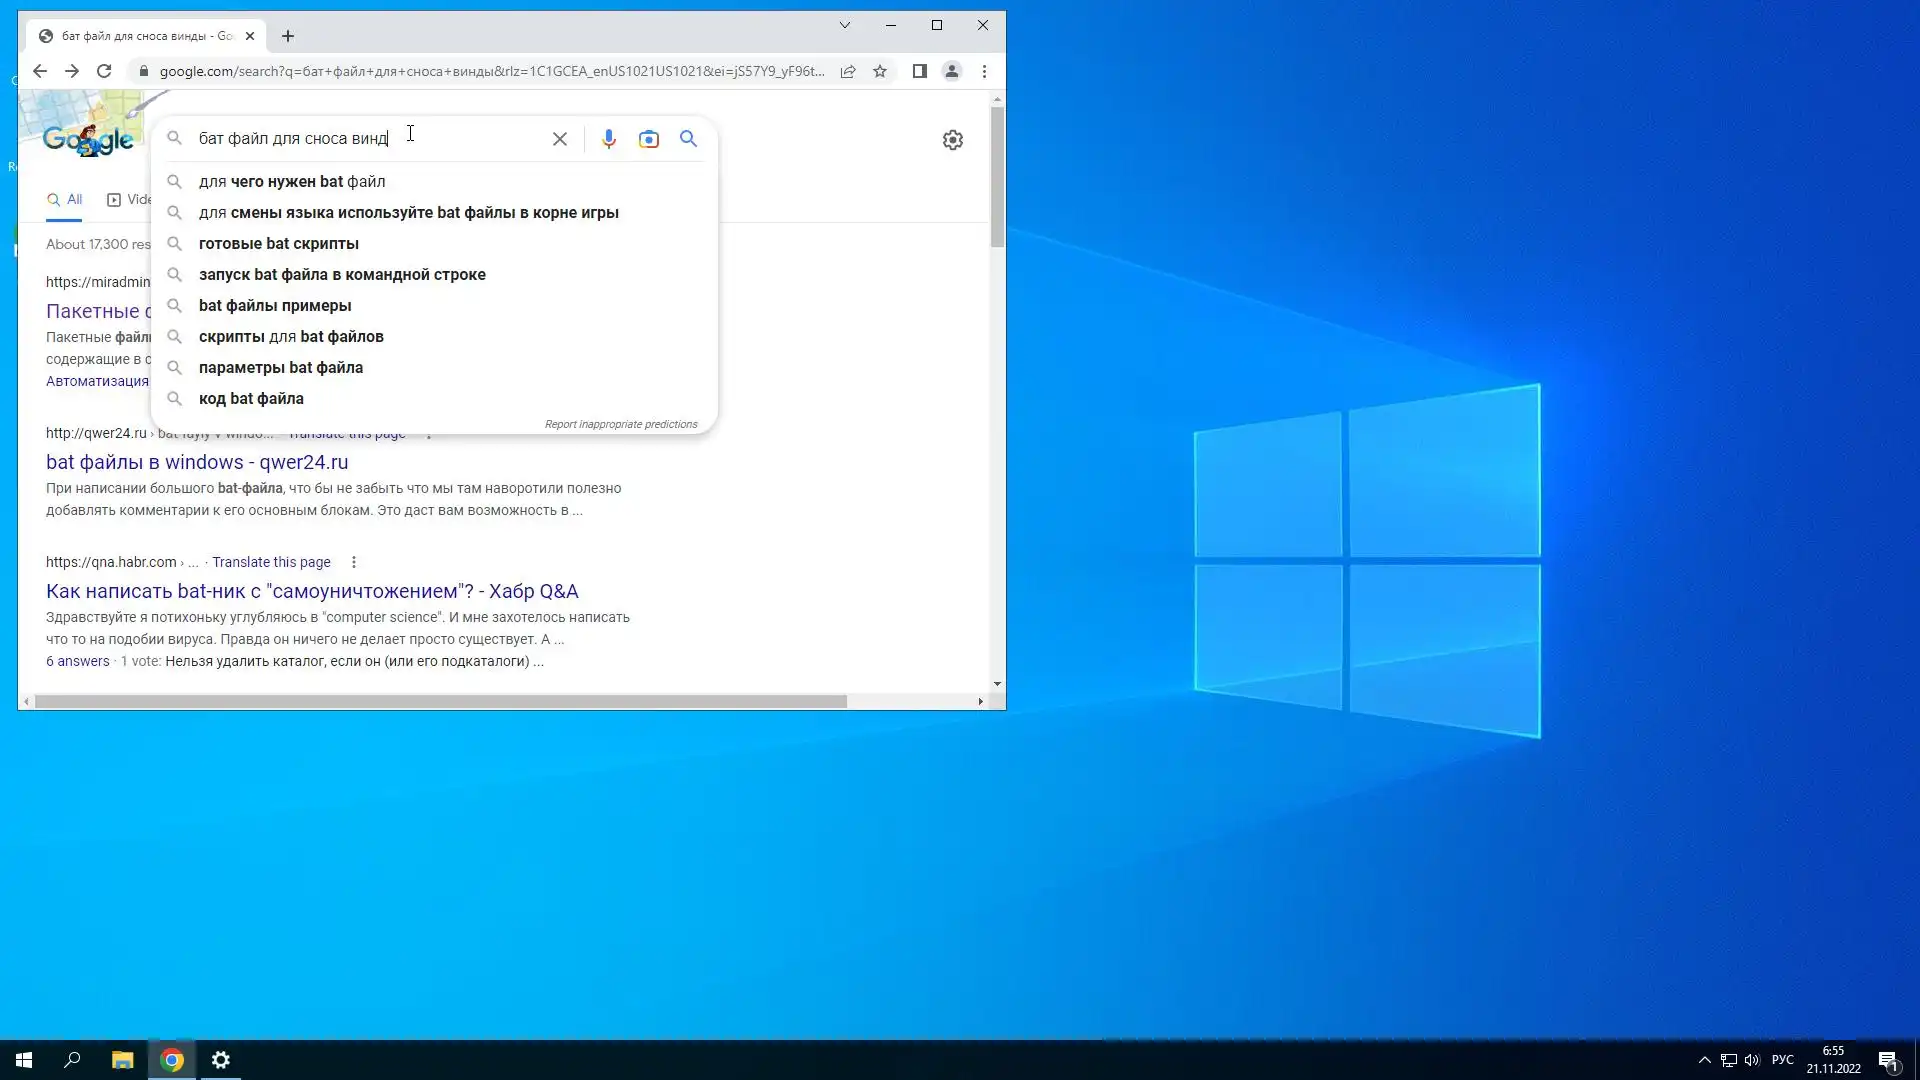Open Chrome's three-dot menu

(x=984, y=71)
